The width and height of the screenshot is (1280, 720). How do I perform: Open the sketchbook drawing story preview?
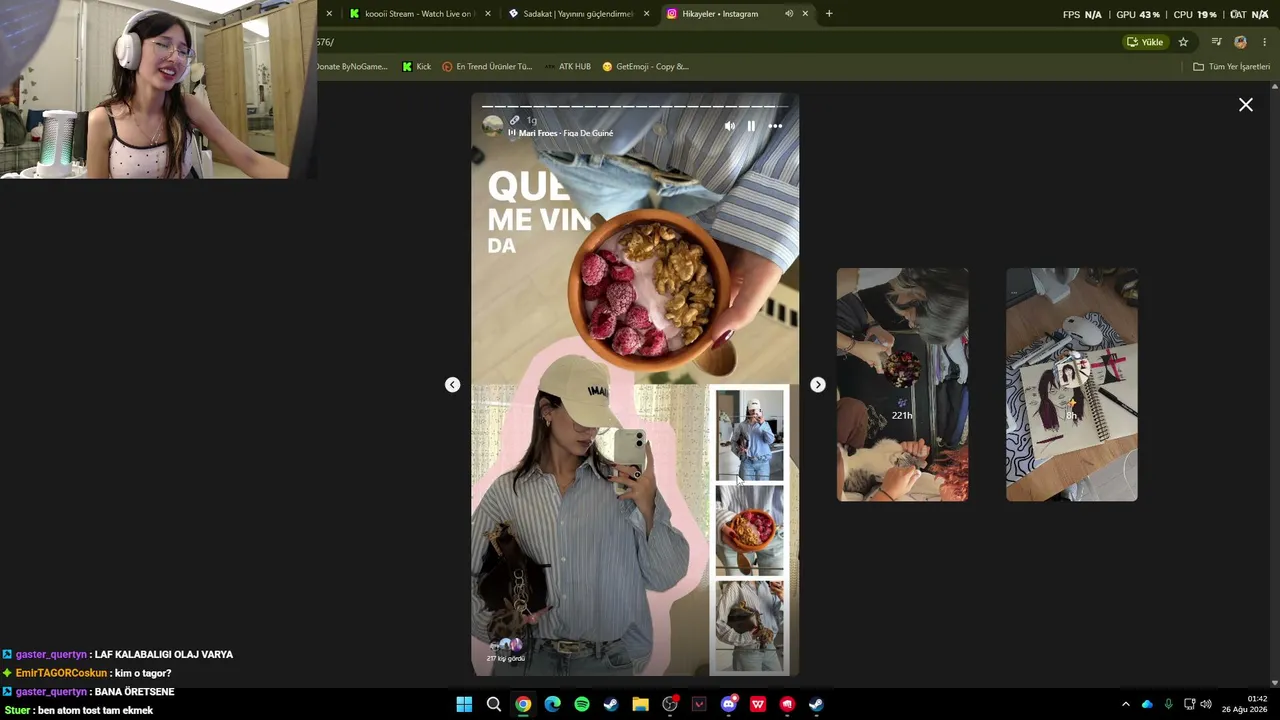click(x=1071, y=384)
